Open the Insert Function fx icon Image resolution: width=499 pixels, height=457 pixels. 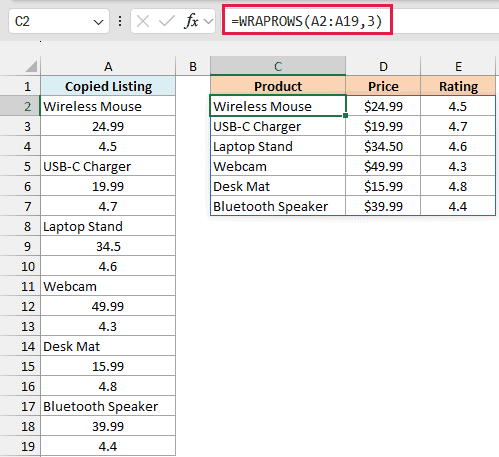point(191,22)
